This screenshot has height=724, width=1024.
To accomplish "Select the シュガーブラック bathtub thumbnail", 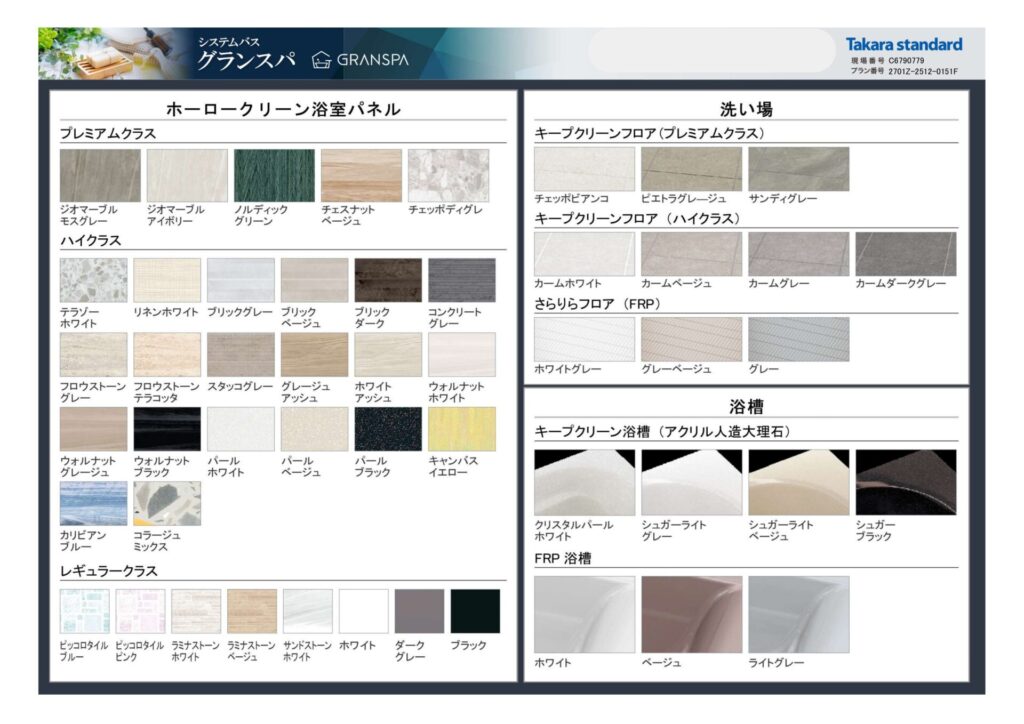I will (905, 482).
